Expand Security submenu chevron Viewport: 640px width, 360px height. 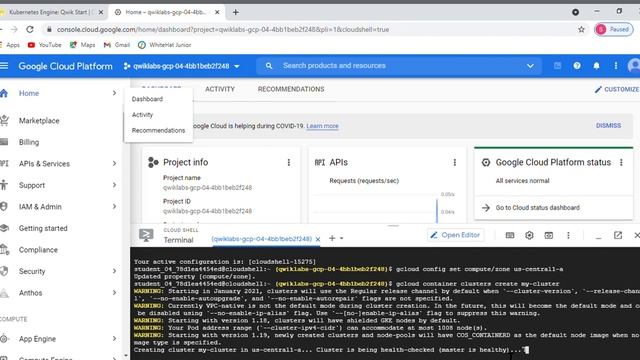pos(114,271)
